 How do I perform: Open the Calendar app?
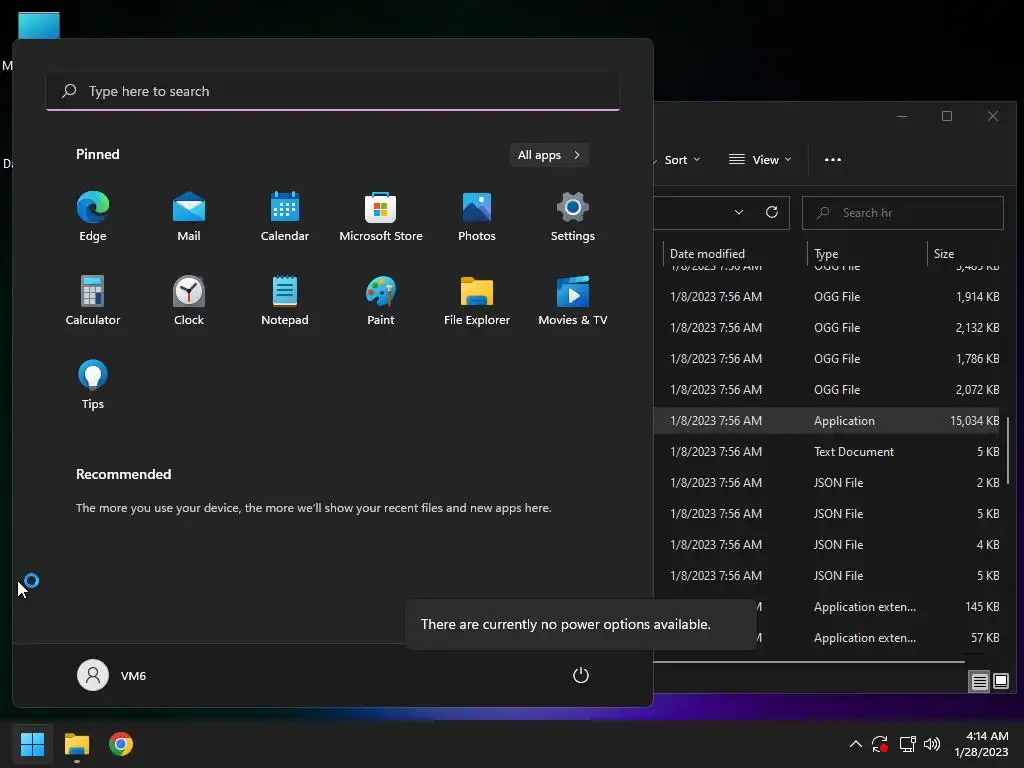285,217
